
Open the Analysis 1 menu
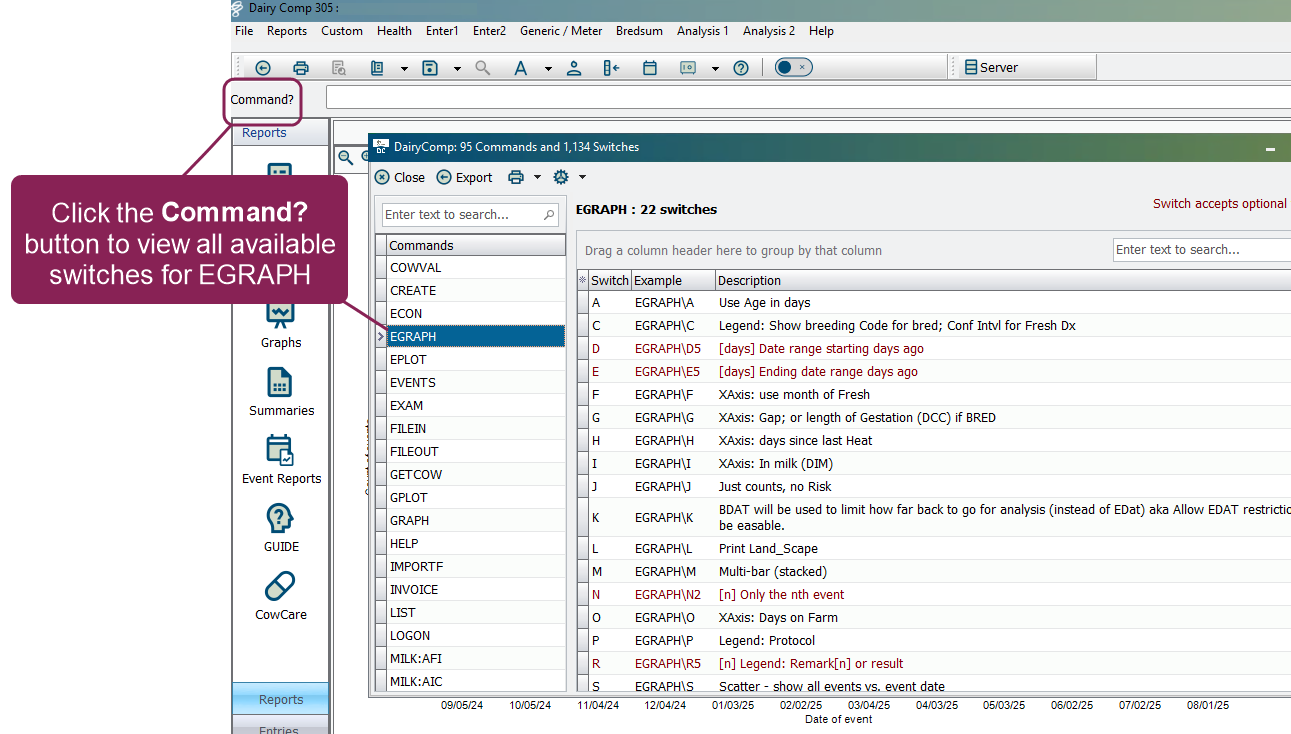702,31
